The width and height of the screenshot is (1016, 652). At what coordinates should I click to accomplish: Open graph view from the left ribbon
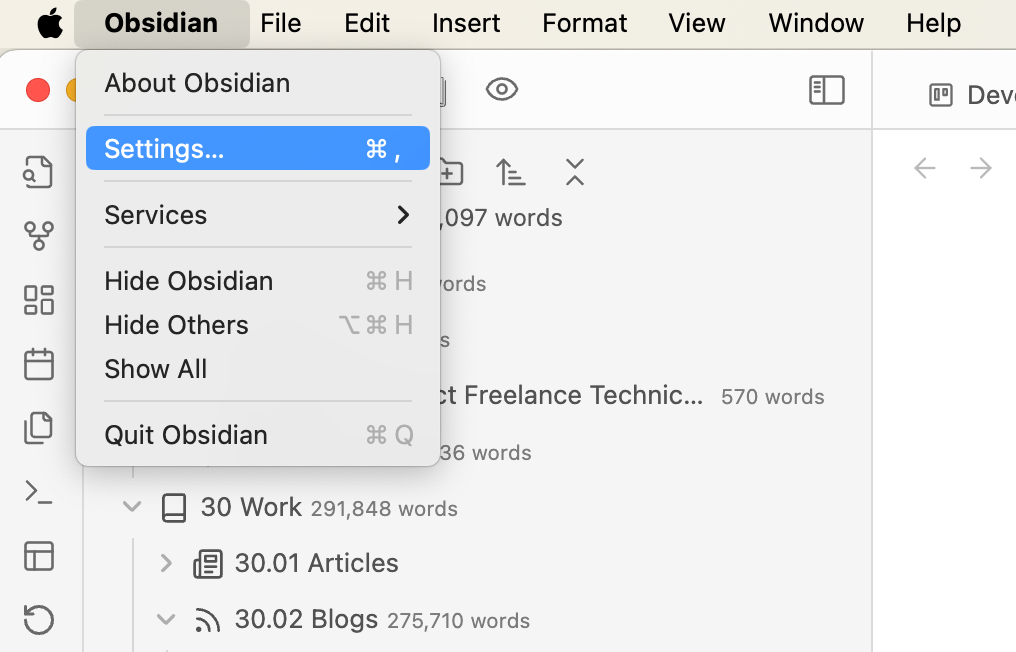[38, 236]
